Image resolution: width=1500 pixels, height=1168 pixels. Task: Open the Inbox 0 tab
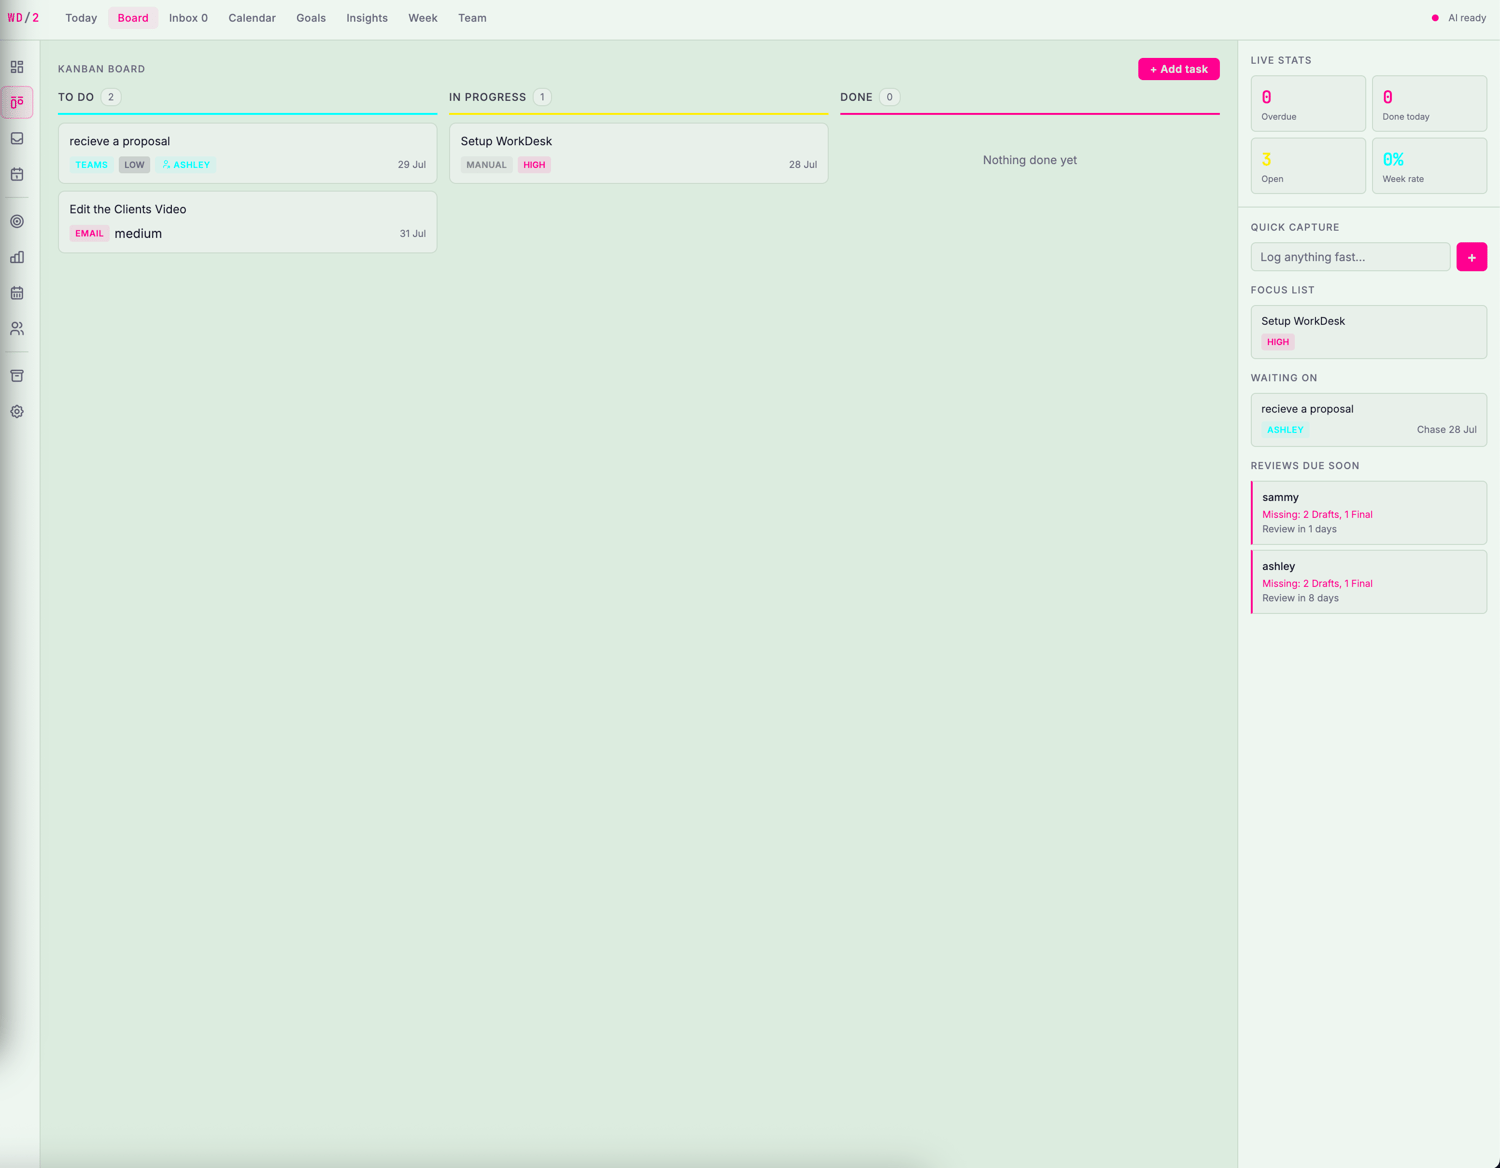(x=188, y=18)
